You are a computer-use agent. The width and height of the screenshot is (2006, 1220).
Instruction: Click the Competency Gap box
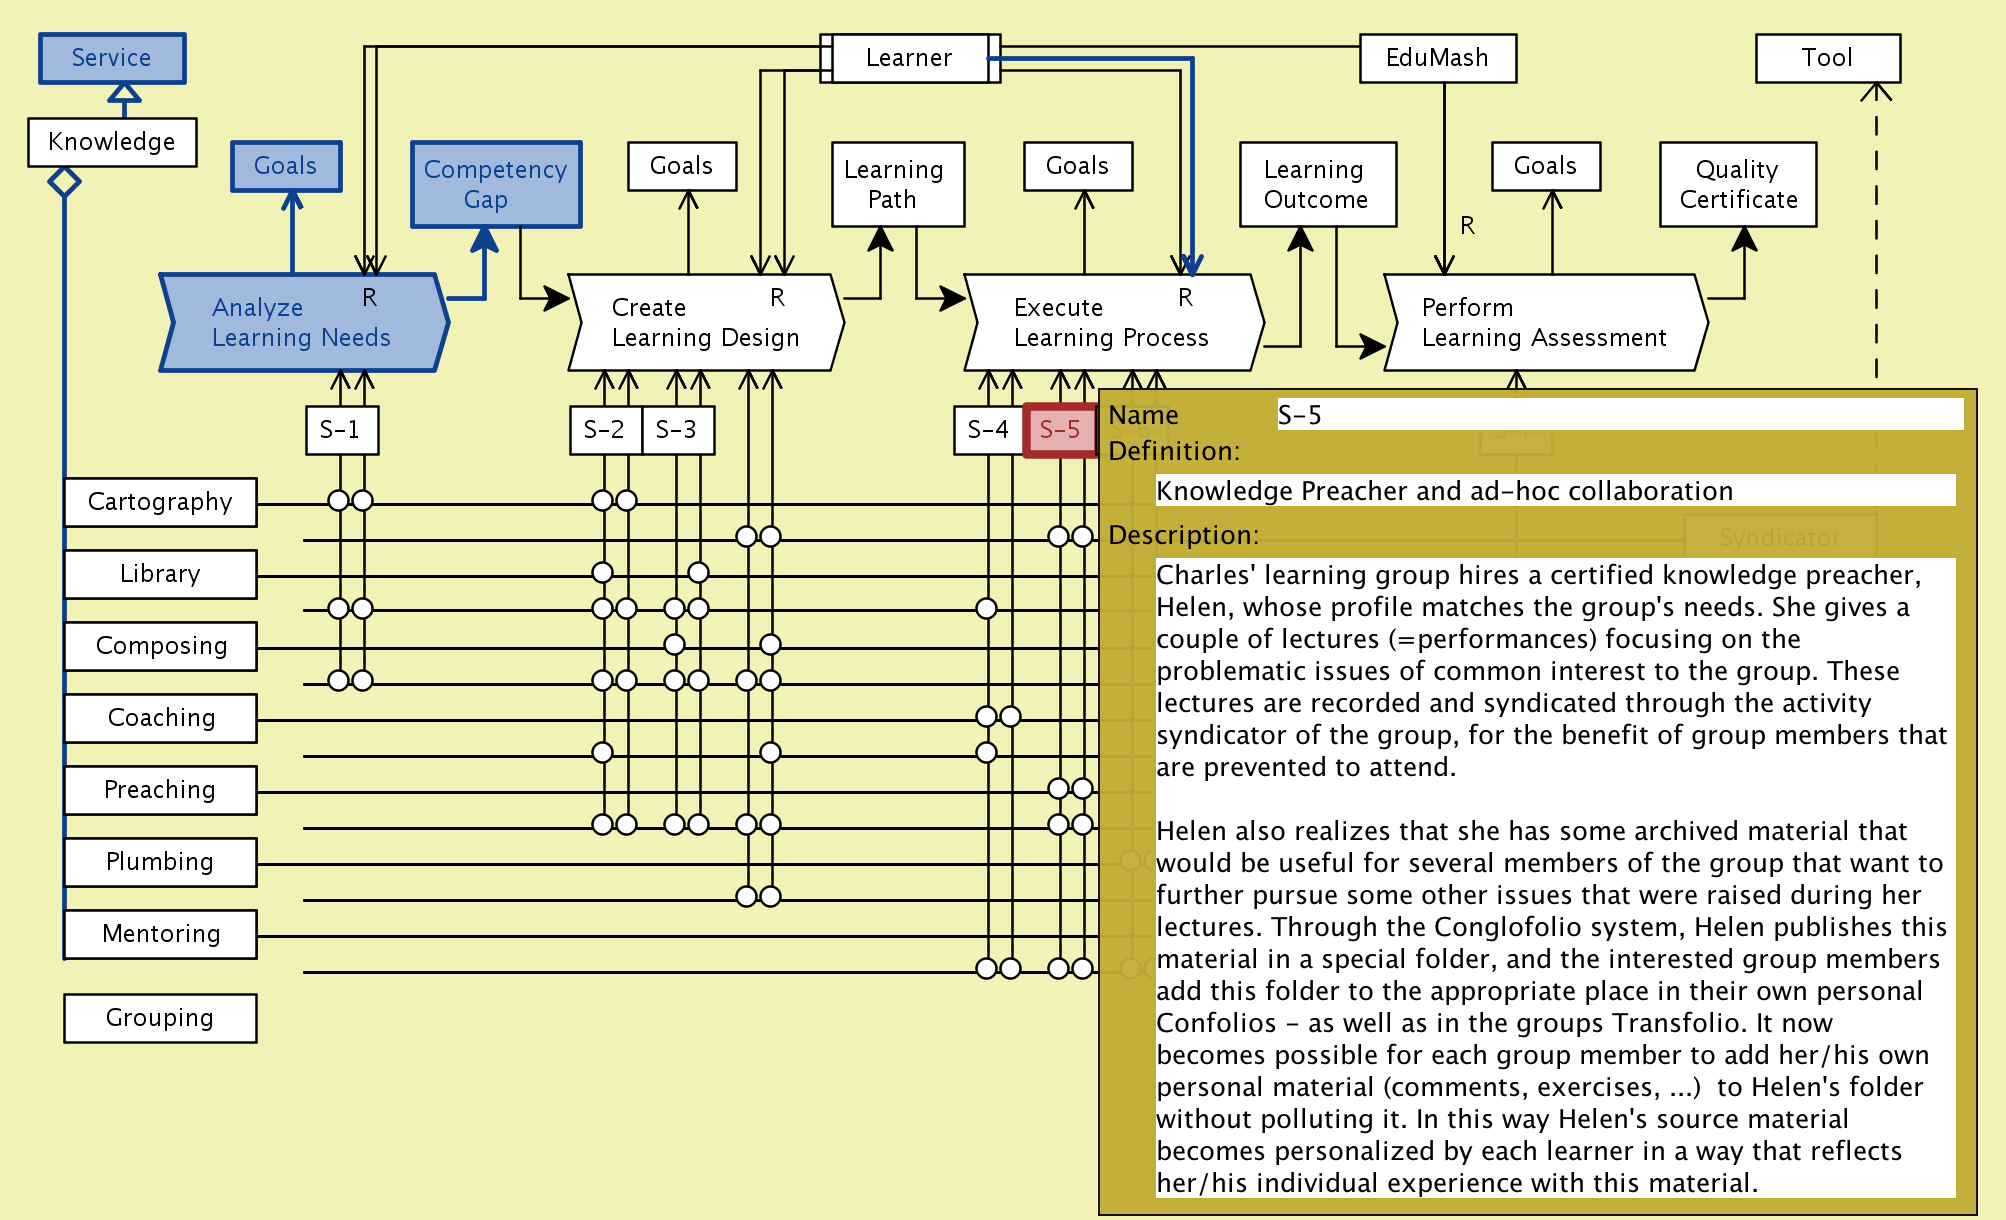coord(496,184)
